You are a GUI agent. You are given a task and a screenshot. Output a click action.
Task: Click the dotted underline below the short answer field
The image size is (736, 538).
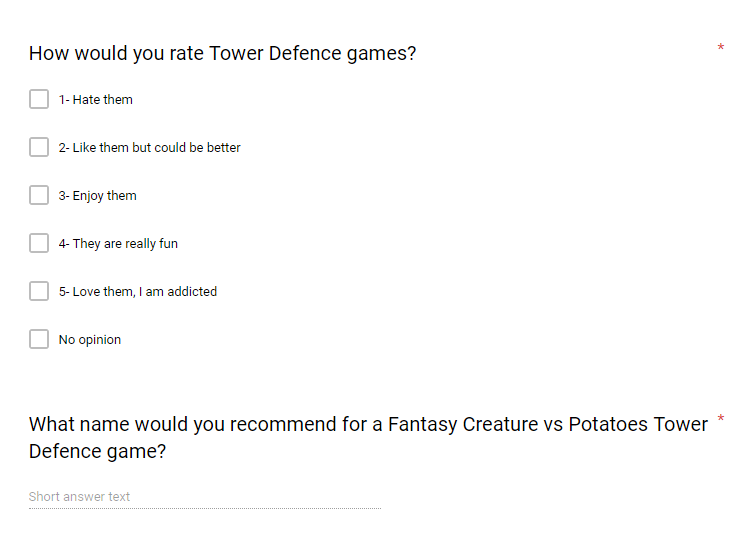(205, 508)
